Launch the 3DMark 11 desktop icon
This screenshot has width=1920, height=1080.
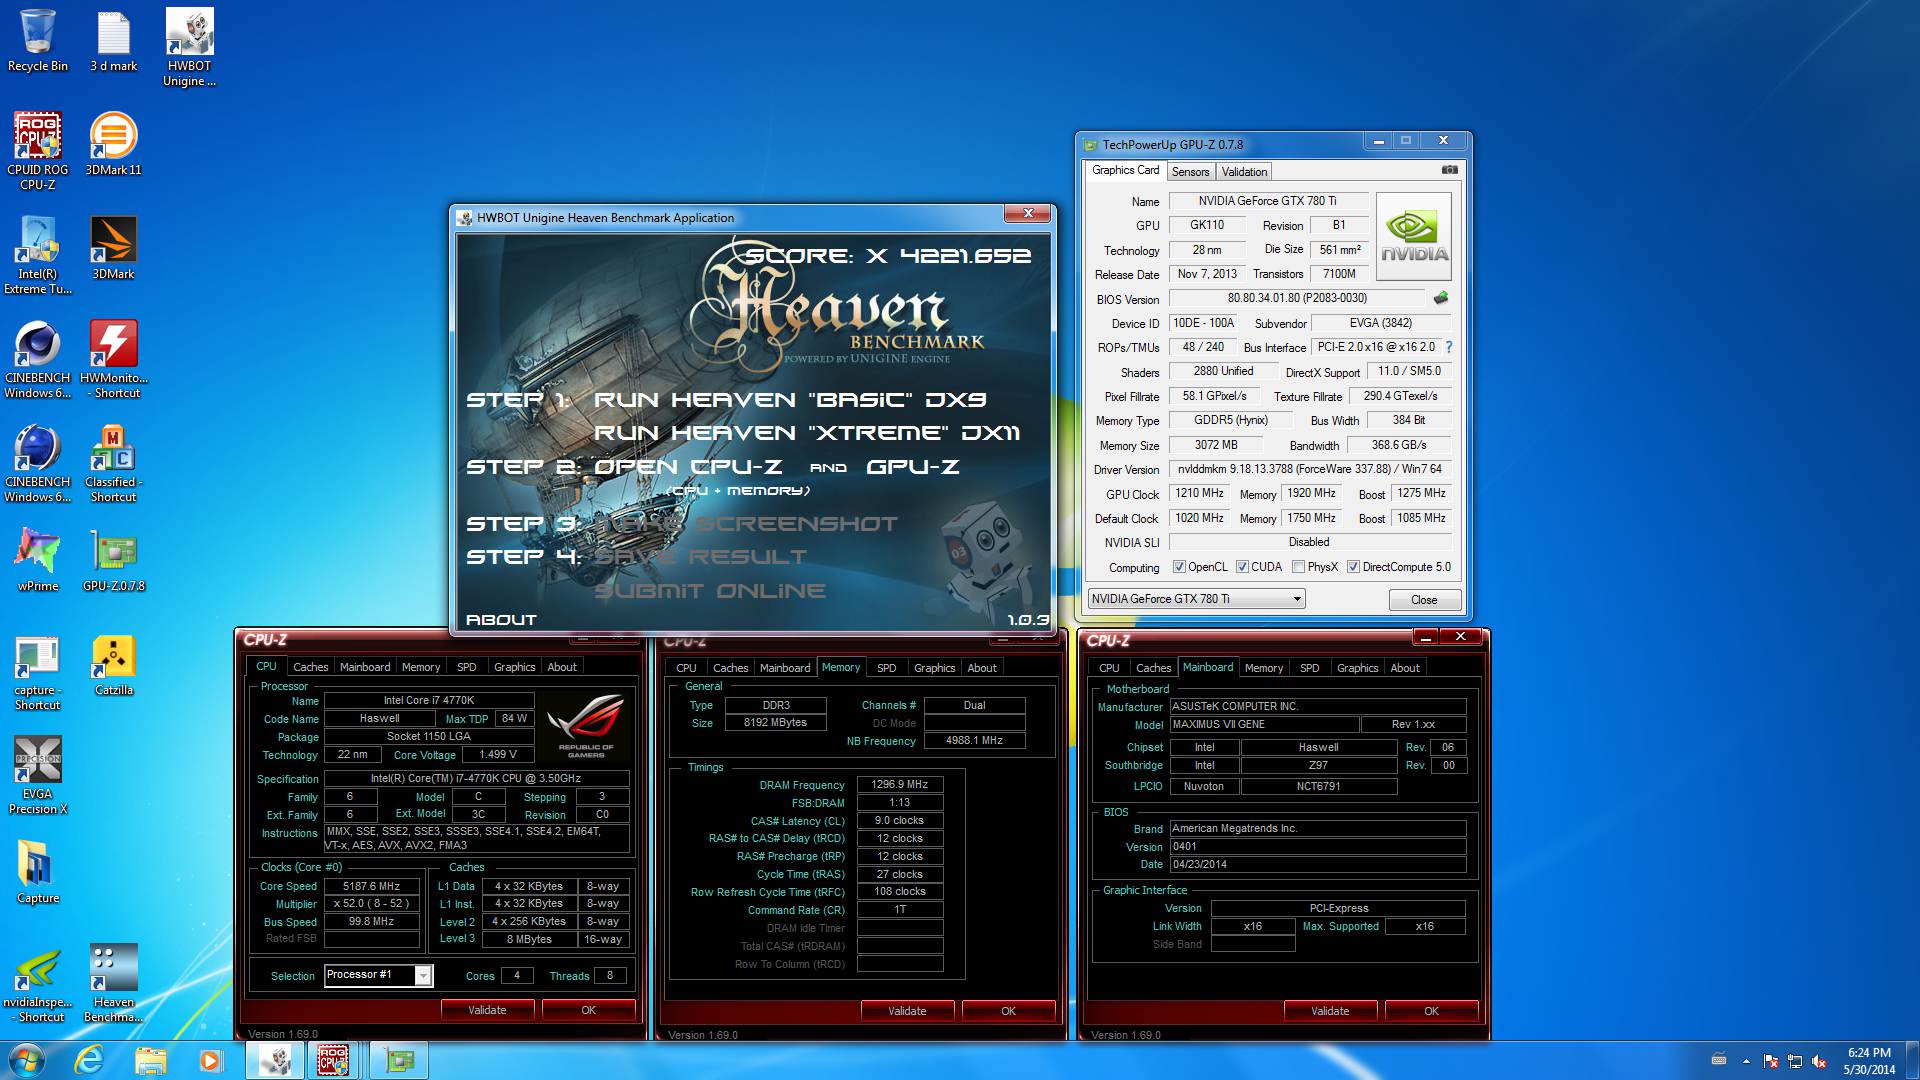[113, 143]
